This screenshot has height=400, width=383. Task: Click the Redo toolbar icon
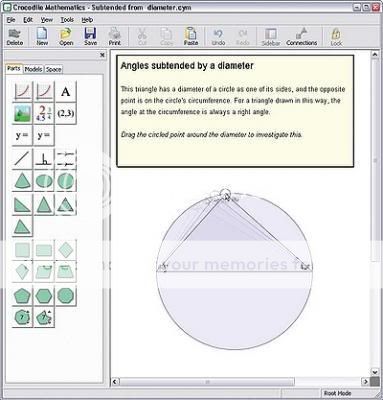tap(243, 37)
